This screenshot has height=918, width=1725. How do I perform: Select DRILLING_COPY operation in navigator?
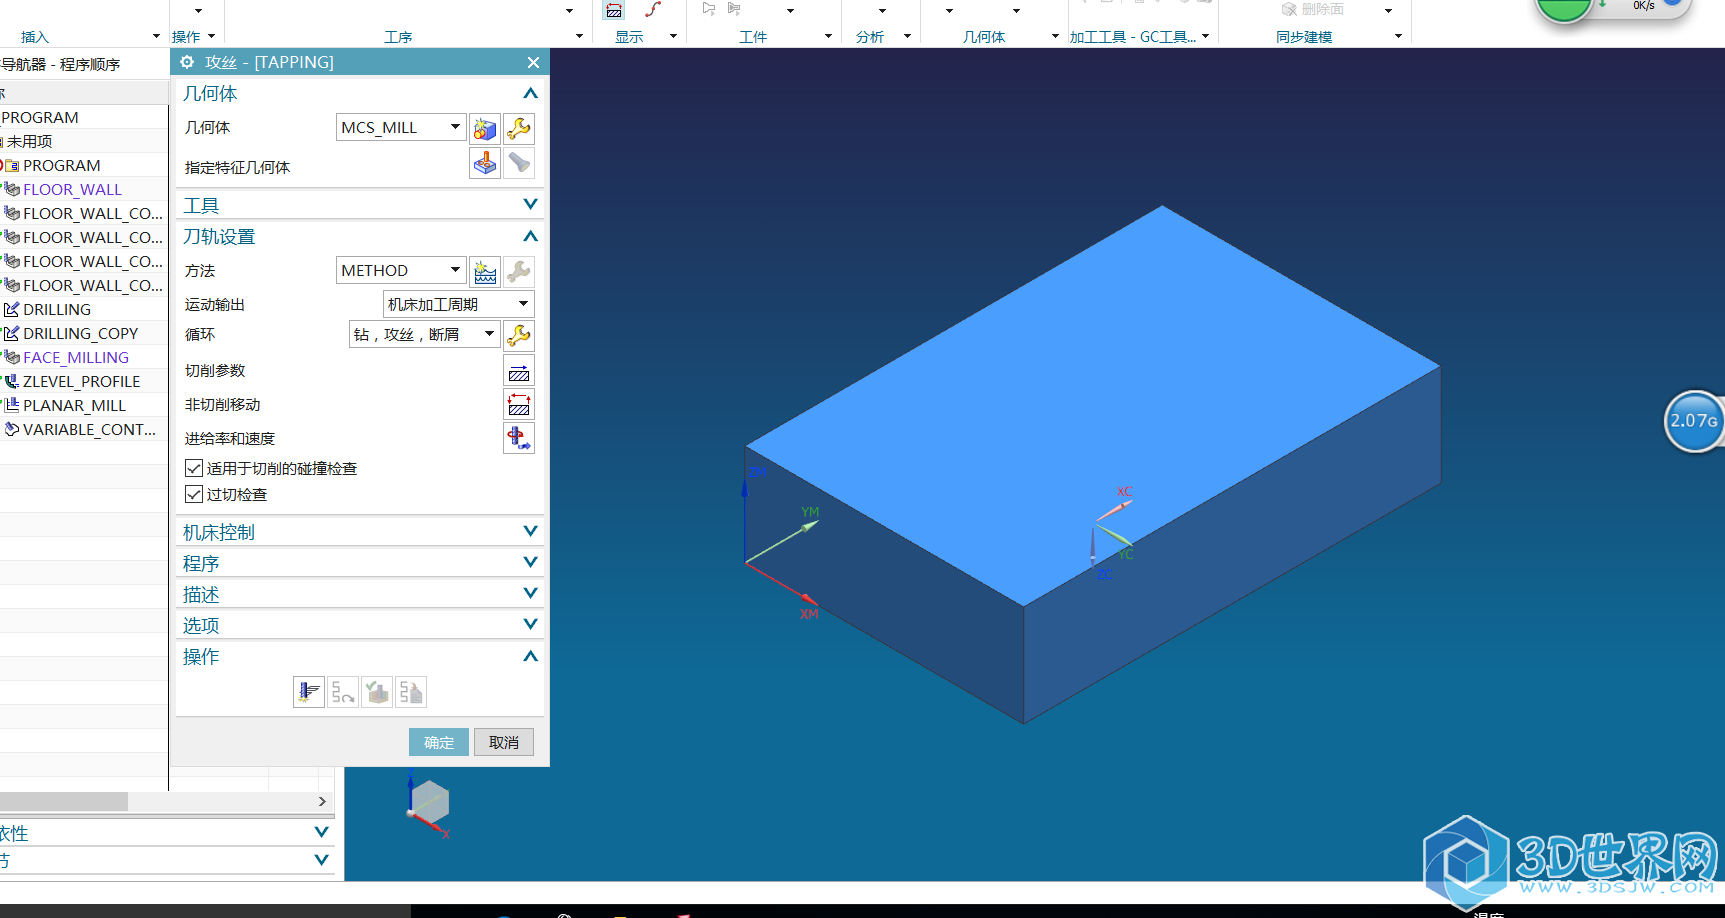click(80, 333)
